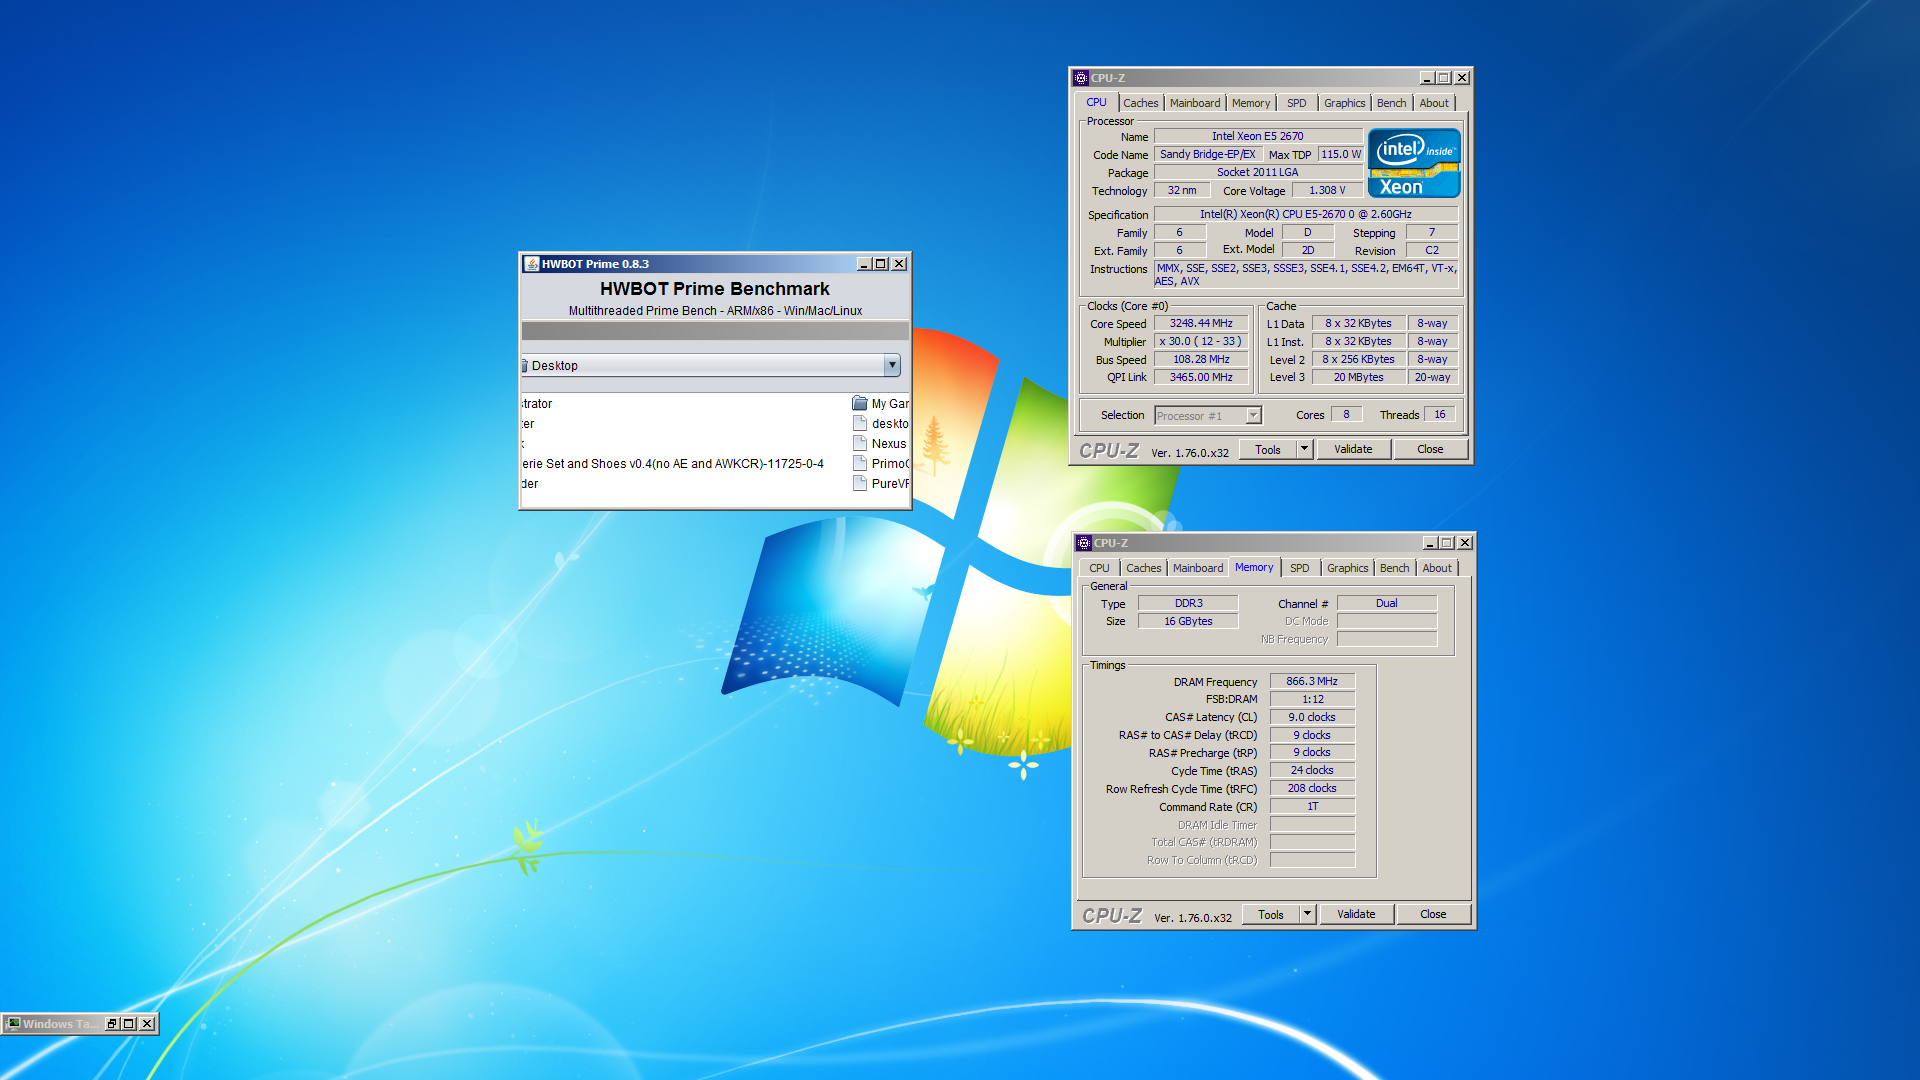Click the Close button in lower CPU-Z window

pos(1433,915)
